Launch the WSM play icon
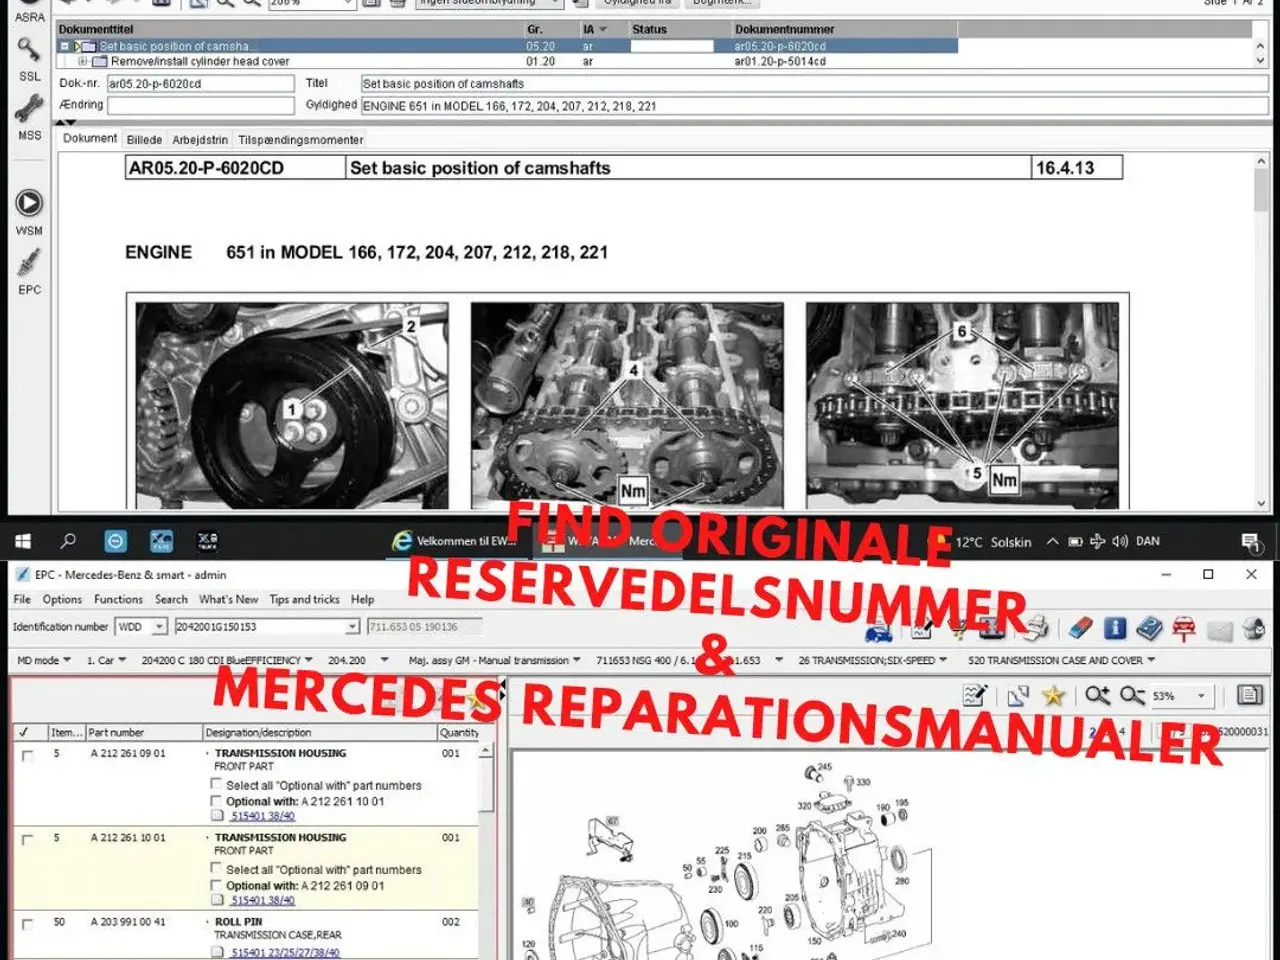The image size is (1280, 960). coord(29,203)
